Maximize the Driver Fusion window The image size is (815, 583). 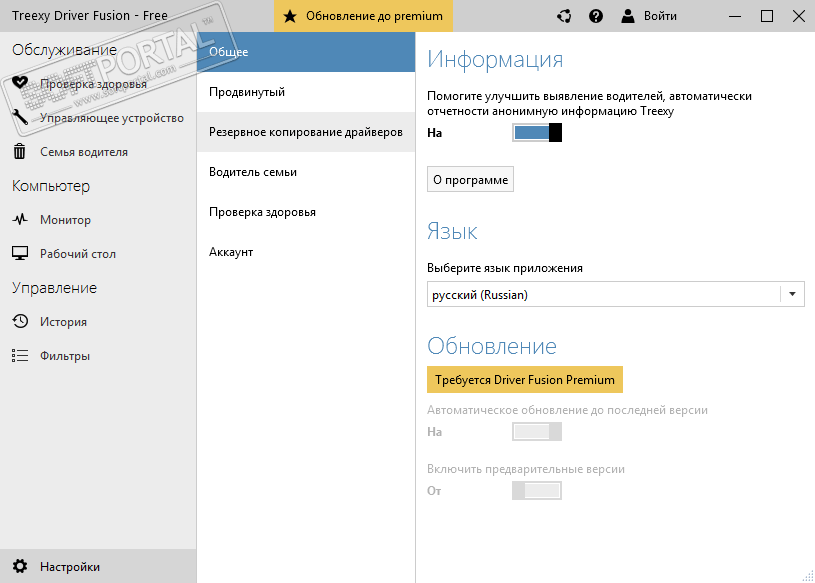click(x=767, y=16)
